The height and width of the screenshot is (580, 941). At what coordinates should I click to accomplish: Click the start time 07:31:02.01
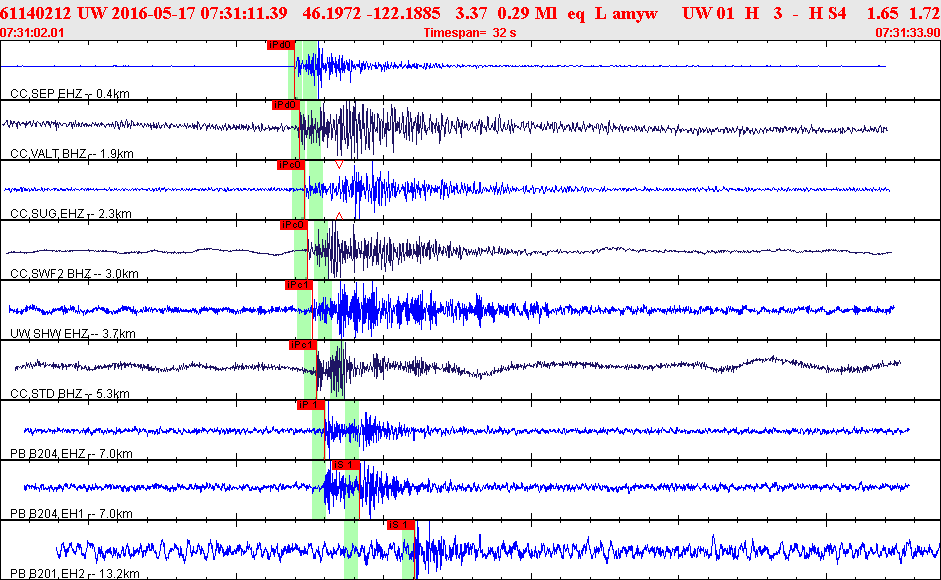pos(32,33)
